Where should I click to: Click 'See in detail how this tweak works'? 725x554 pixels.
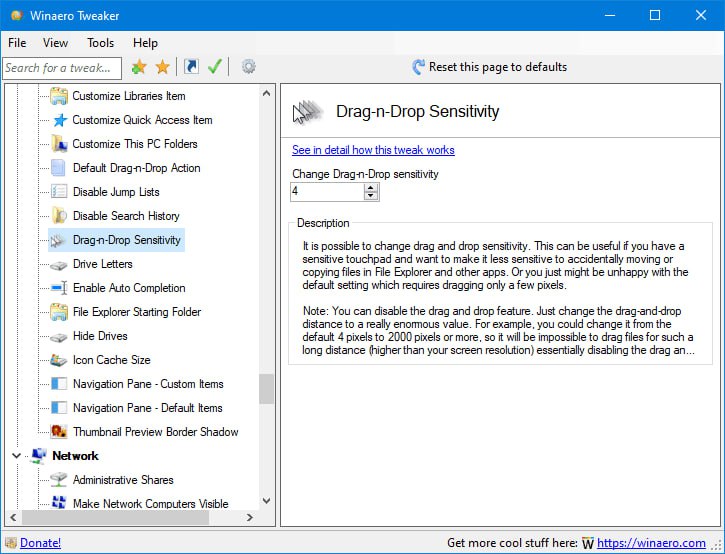click(x=373, y=150)
